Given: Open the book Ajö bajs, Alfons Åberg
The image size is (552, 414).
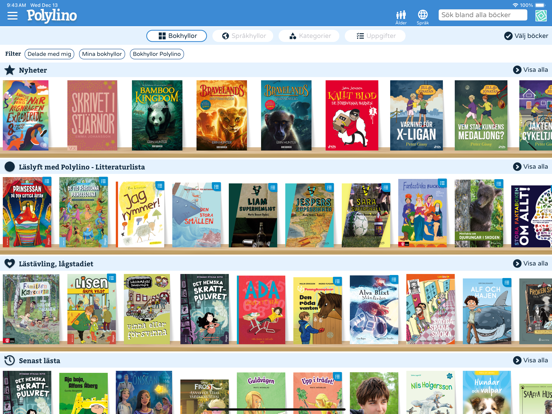Looking at the screenshot, I should 83,394.
